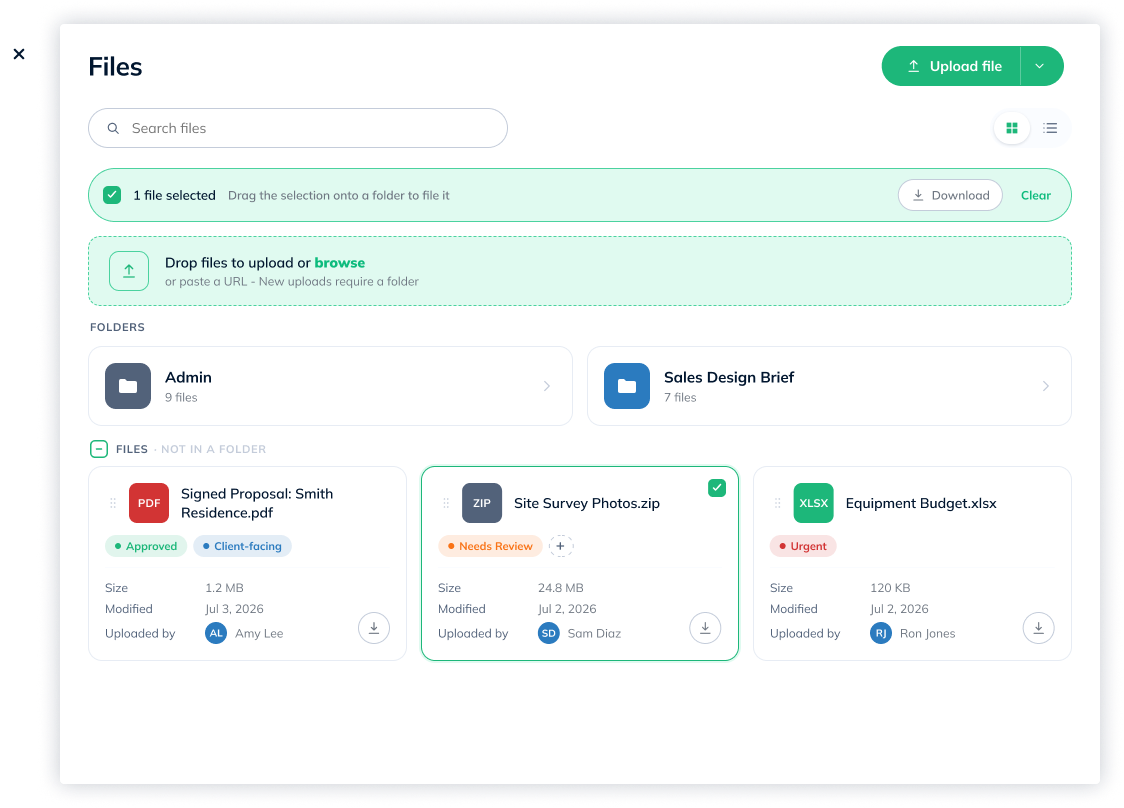Expand Sales Design Brief chevron
The image size is (1124, 808).
[1046, 386]
